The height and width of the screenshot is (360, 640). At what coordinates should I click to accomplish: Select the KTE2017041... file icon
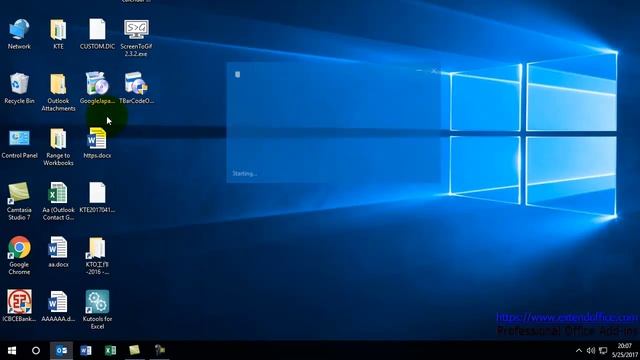click(x=97, y=198)
